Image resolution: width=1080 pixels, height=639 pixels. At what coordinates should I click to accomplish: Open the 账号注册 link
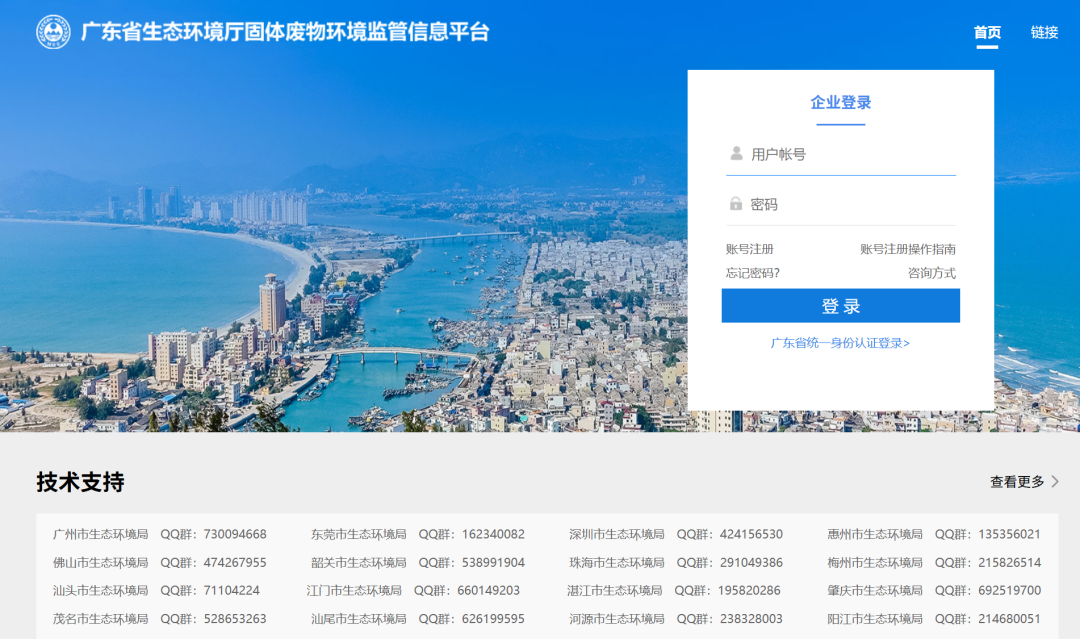coord(749,249)
